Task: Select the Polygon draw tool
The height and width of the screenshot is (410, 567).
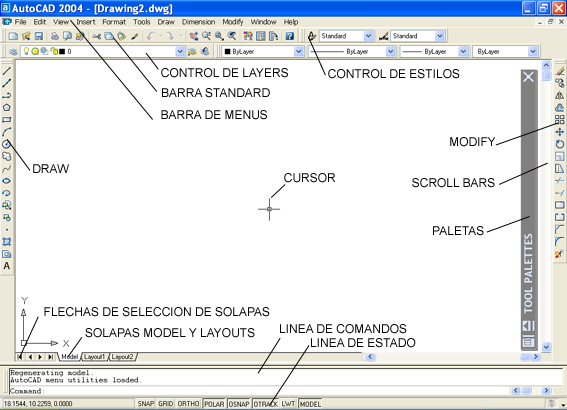Action: pyautogui.click(x=7, y=108)
